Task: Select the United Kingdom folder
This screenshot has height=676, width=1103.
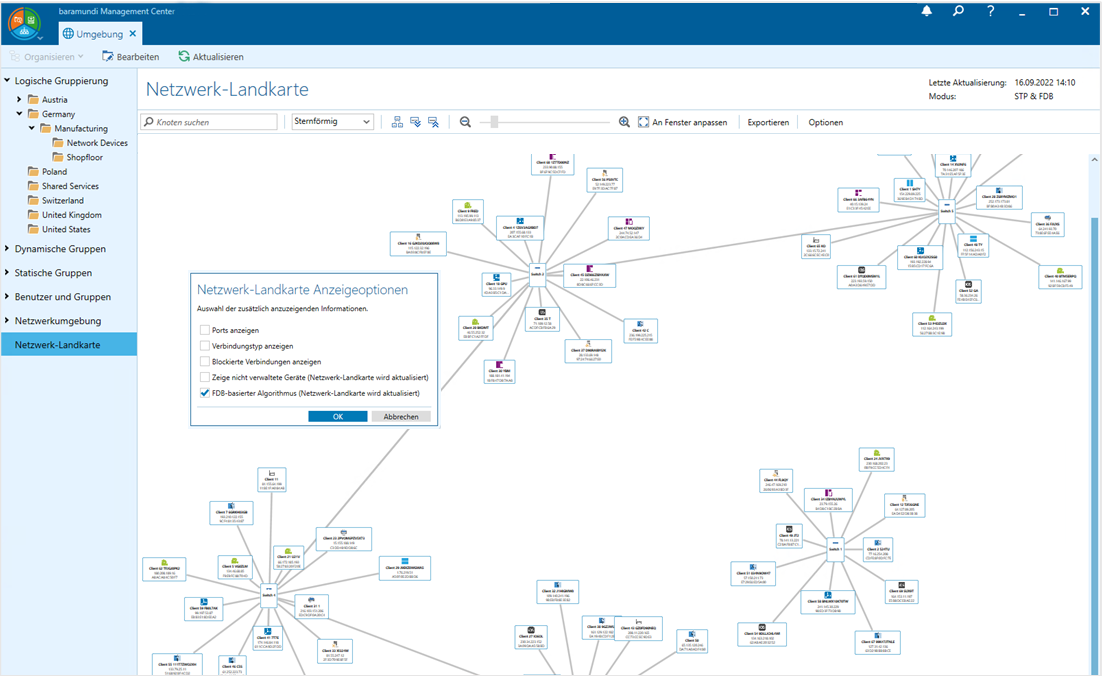Action: click(64, 215)
